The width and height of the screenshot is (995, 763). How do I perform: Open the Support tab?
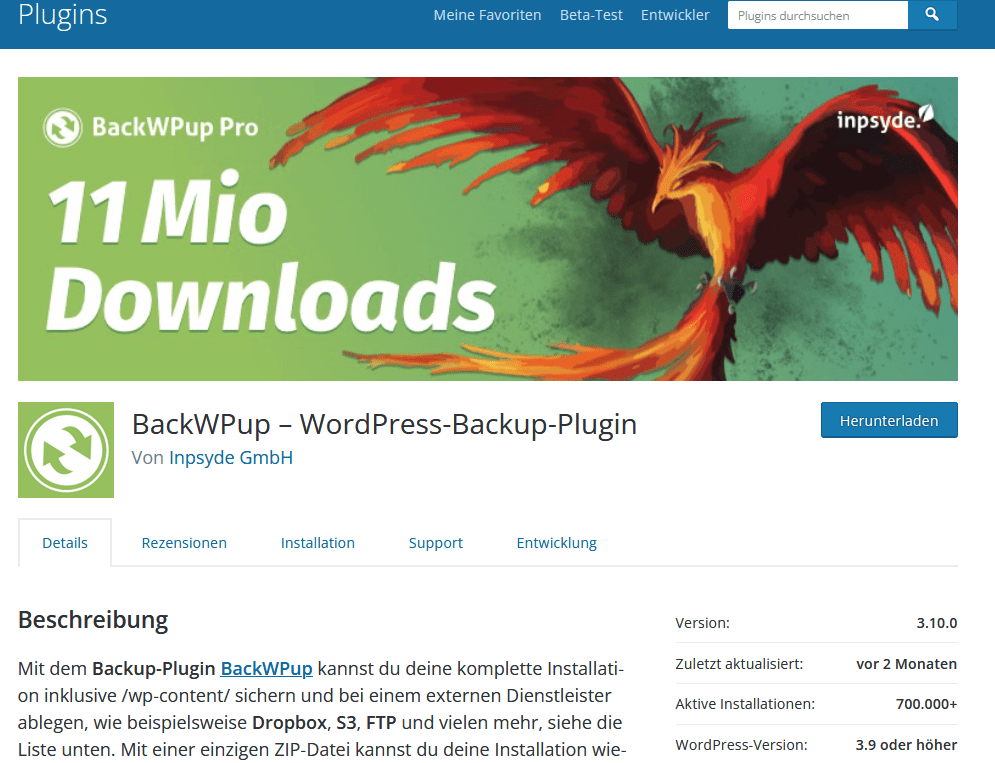tap(436, 543)
